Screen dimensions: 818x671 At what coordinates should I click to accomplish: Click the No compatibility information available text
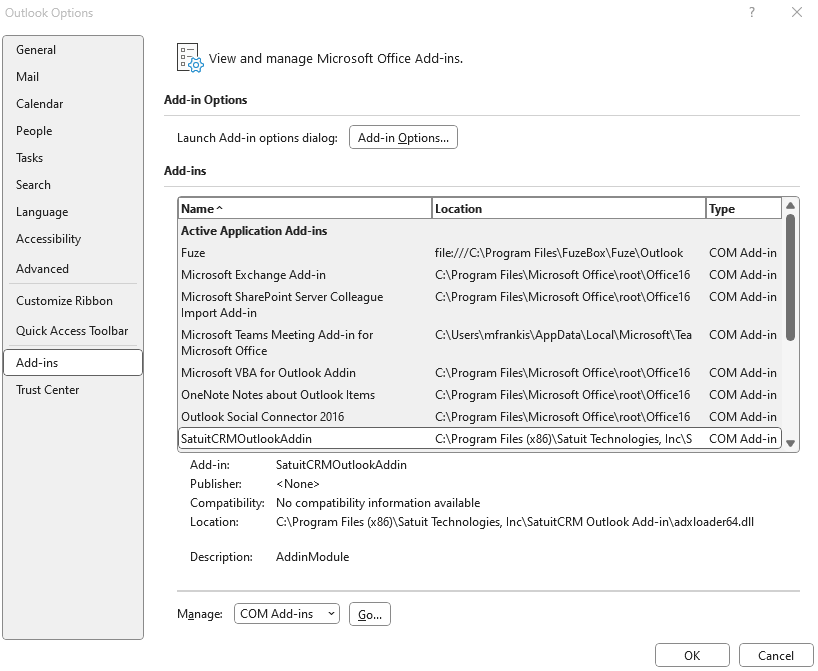click(x=378, y=503)
